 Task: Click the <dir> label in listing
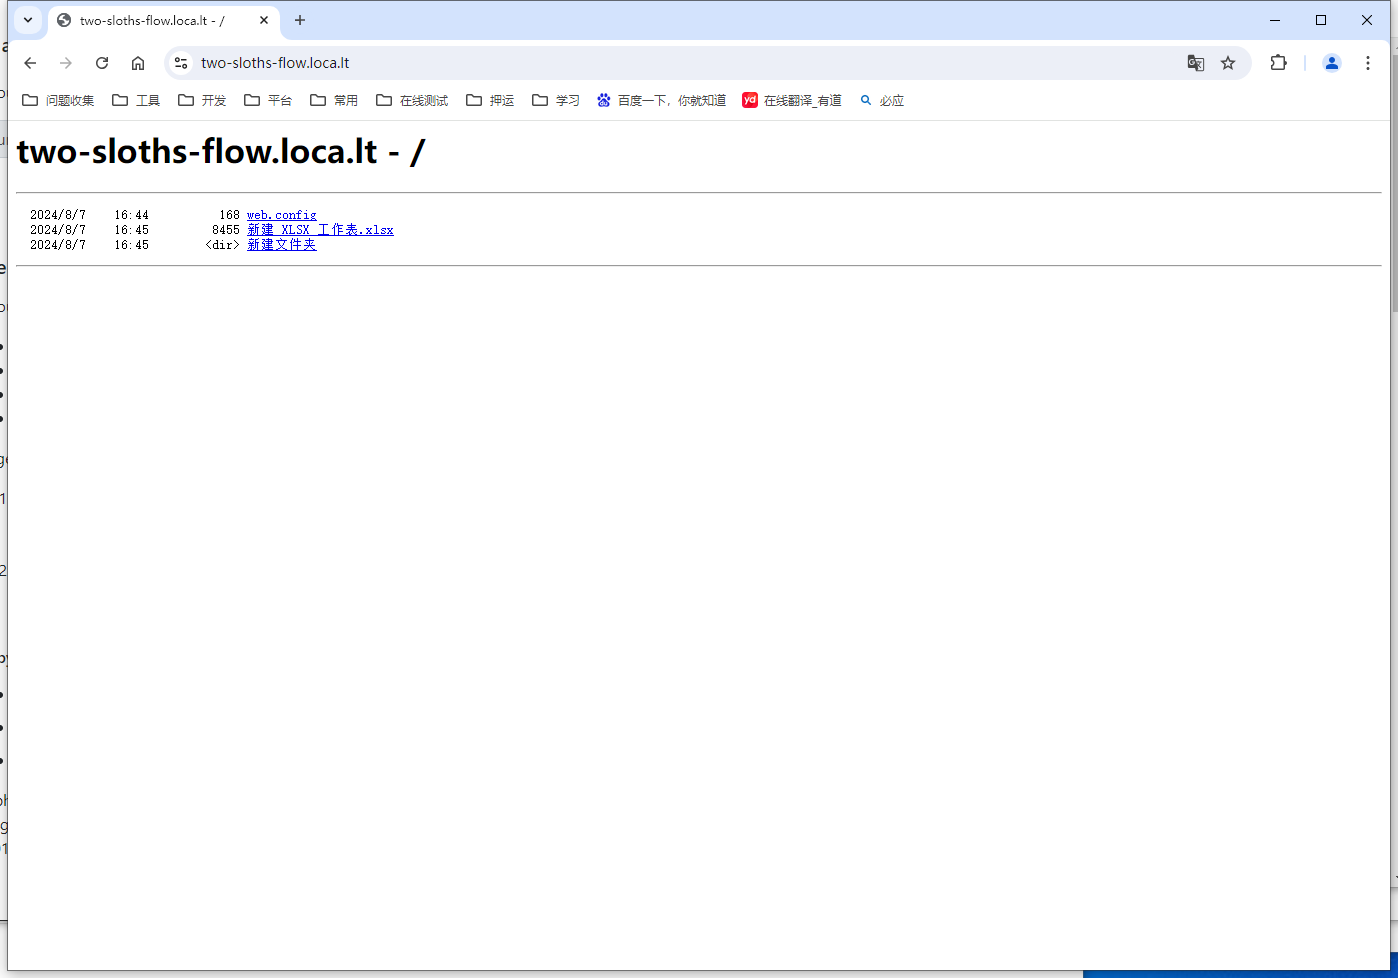coord(222,245)
